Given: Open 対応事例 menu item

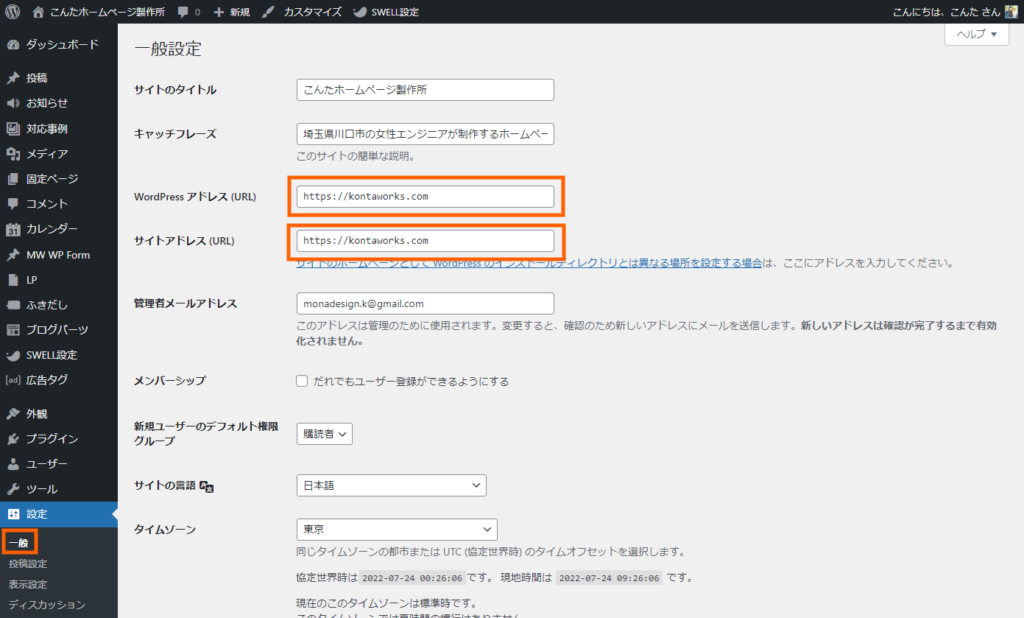Looking at the screenshot, I should click(47, 129).
